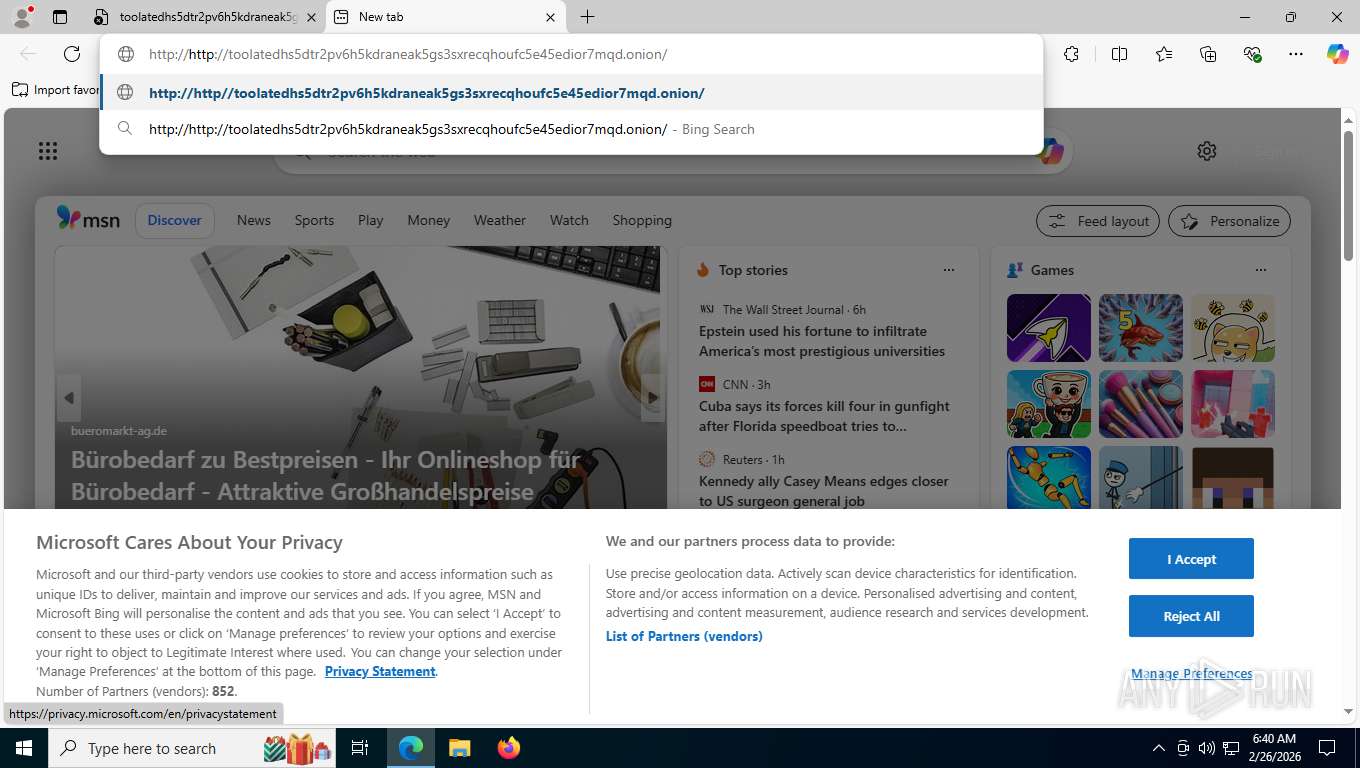
Task: Go to next carousel slide arrow
Action: click(x=652, y=398)
